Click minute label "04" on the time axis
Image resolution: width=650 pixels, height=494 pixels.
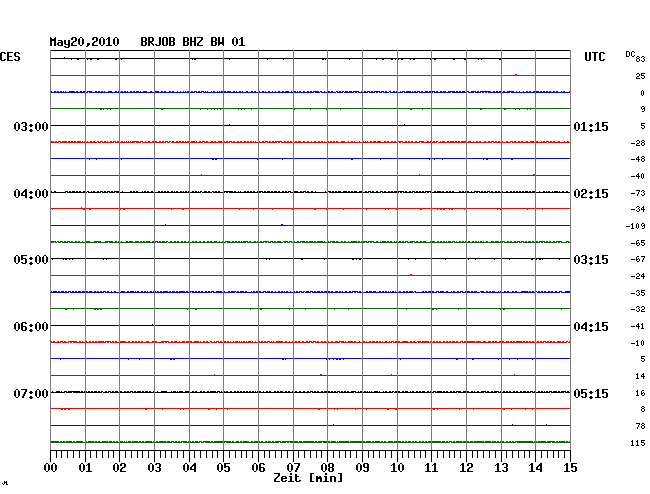(x=189, y=468)
